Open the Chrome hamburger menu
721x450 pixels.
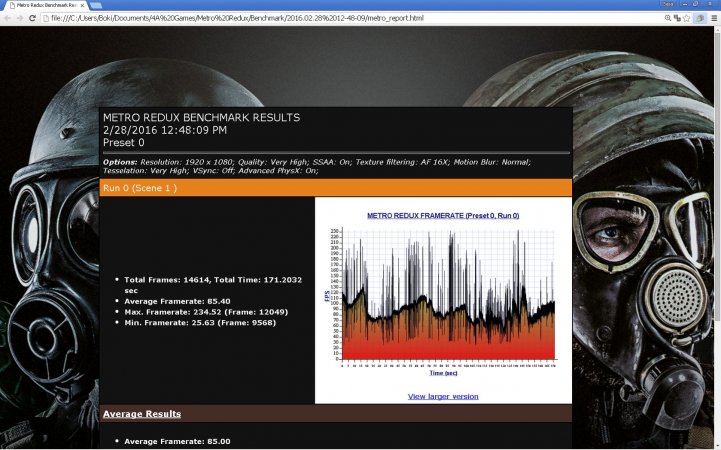(714, 18)
